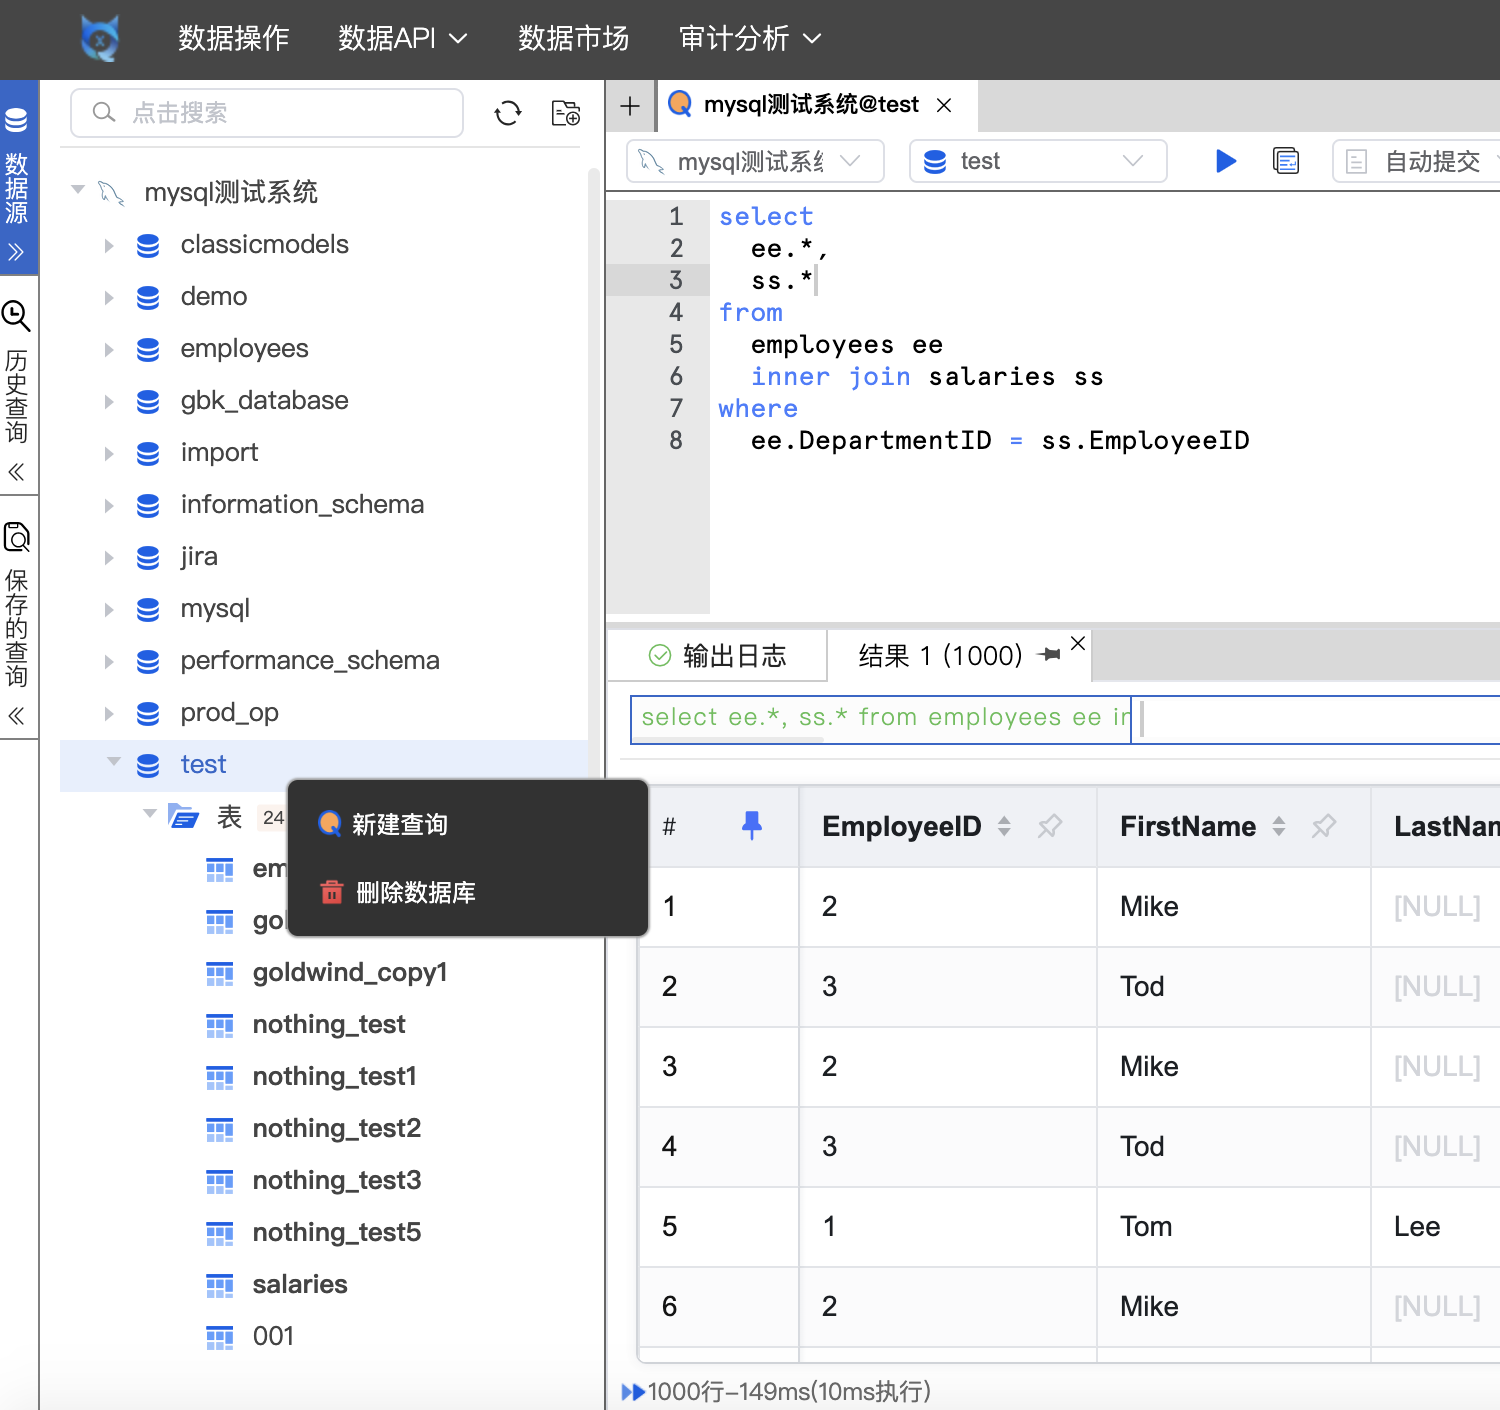This screenshot has height=1410, width=1500.
Task: Sort by EmployeeID column arrows
Action: coord(1004,826)
